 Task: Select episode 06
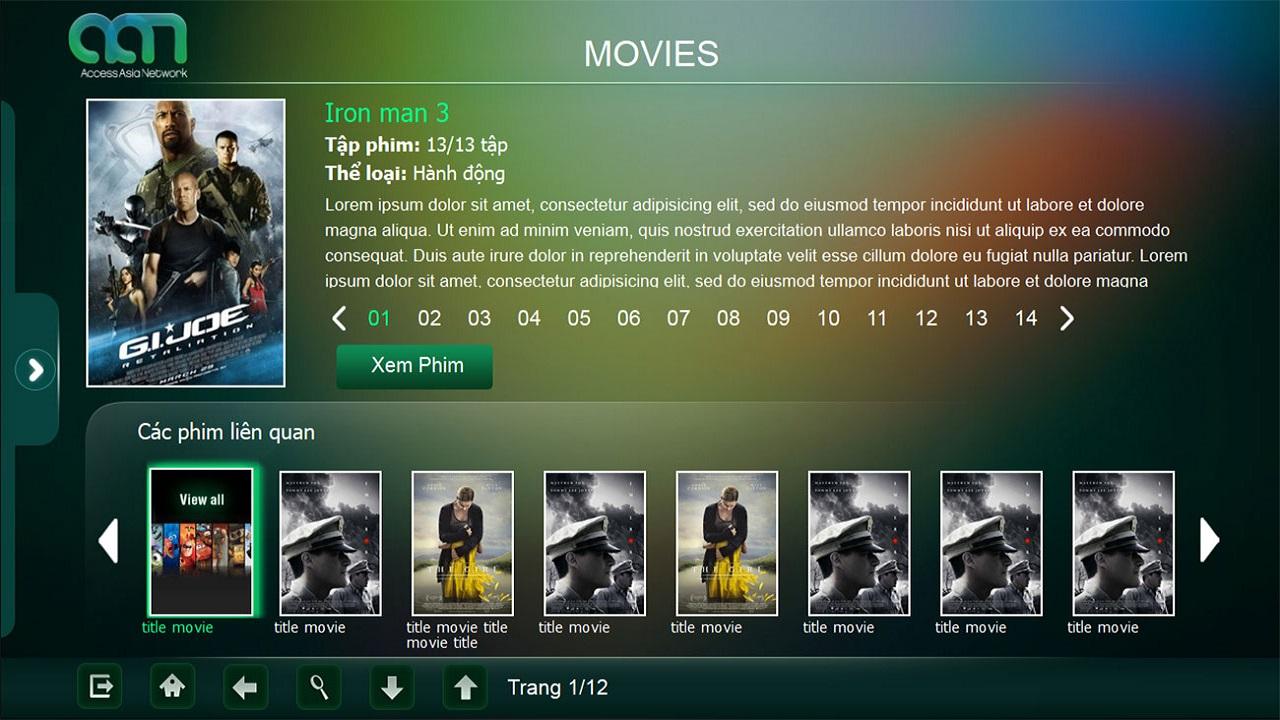(x=628, y=318)
